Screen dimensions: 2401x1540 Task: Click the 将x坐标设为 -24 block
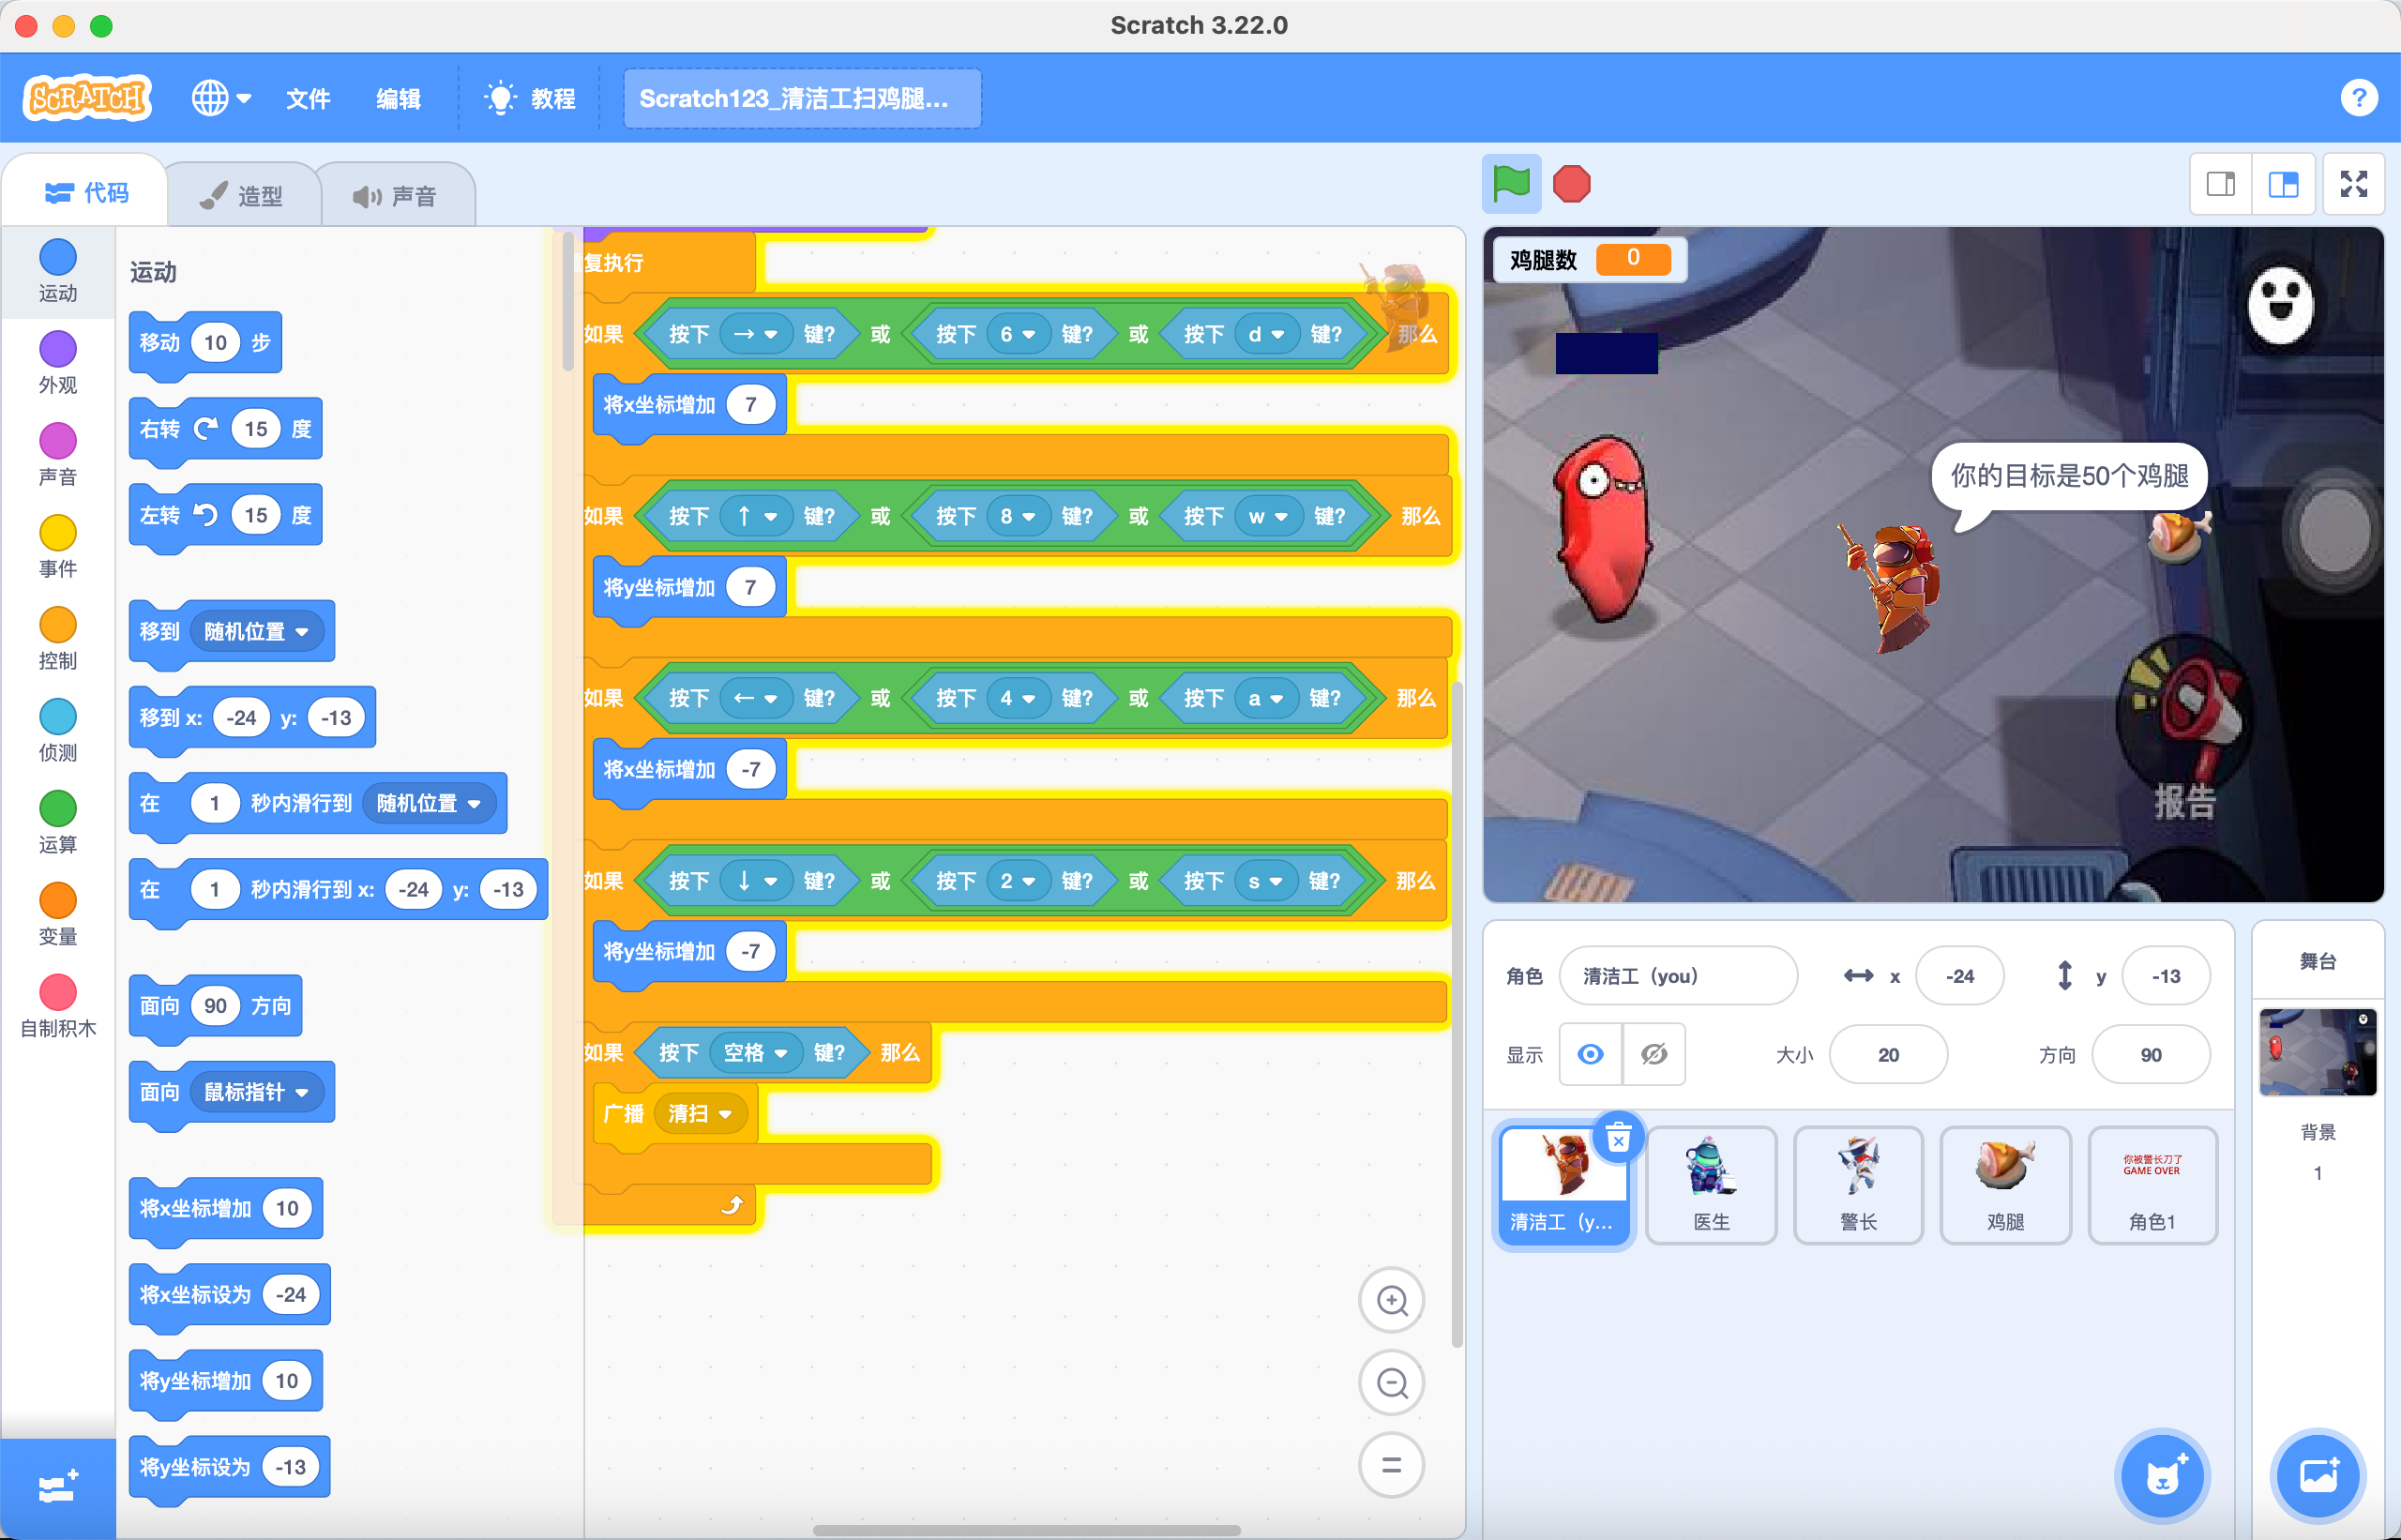pyautogui.click(x=229, y=1295)
